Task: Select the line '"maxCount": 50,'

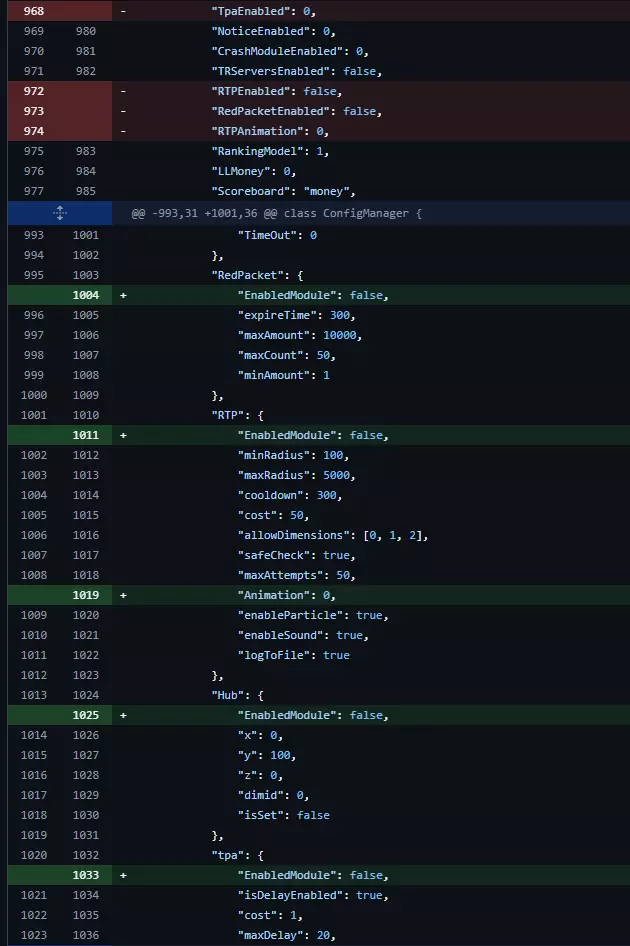Action: click(x=286, y=355)
